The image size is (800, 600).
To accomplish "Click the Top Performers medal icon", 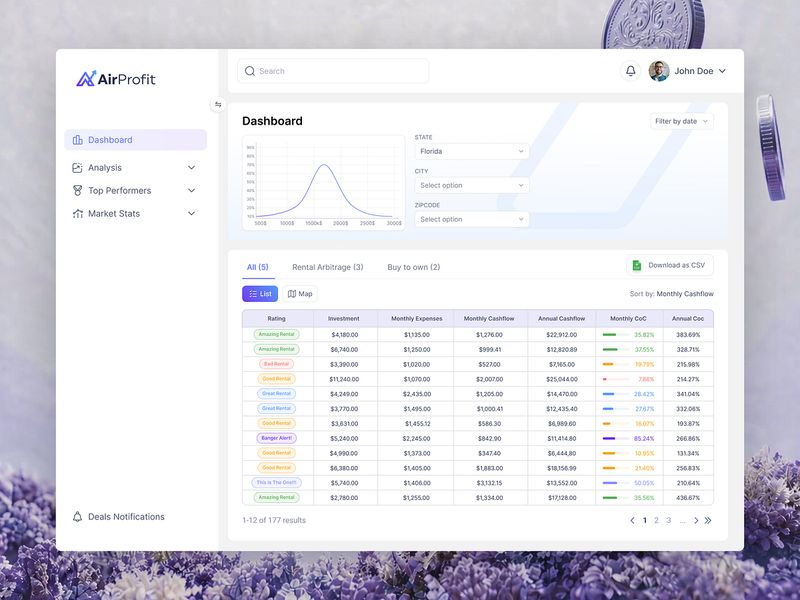I will pos(78,191).
